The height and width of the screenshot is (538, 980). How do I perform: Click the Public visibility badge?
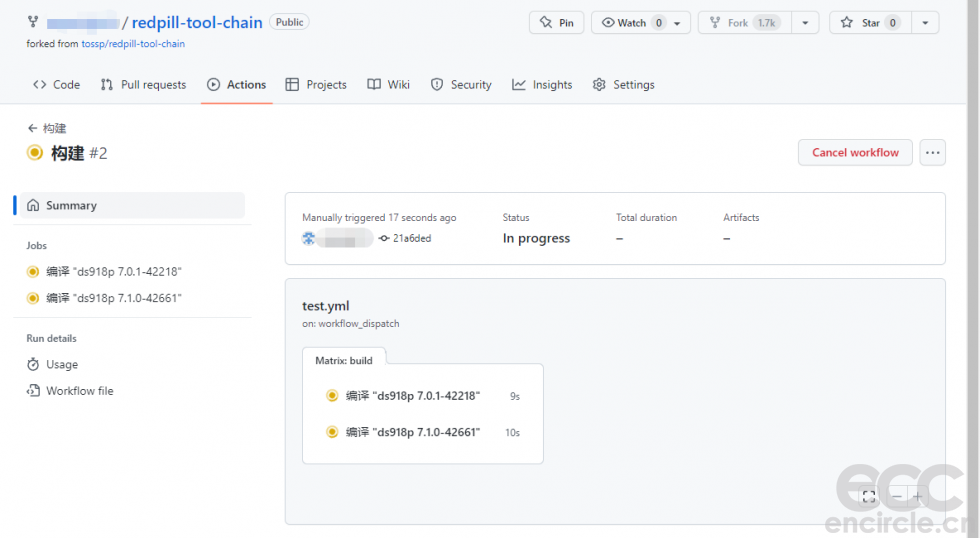coord(289,22)
